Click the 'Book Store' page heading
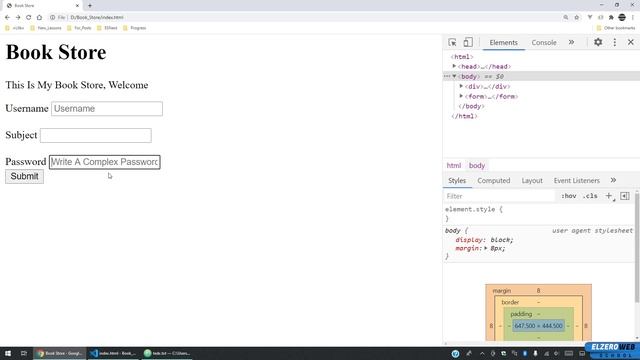Screen dimensions: 640x360 click(x=56, y=52)
